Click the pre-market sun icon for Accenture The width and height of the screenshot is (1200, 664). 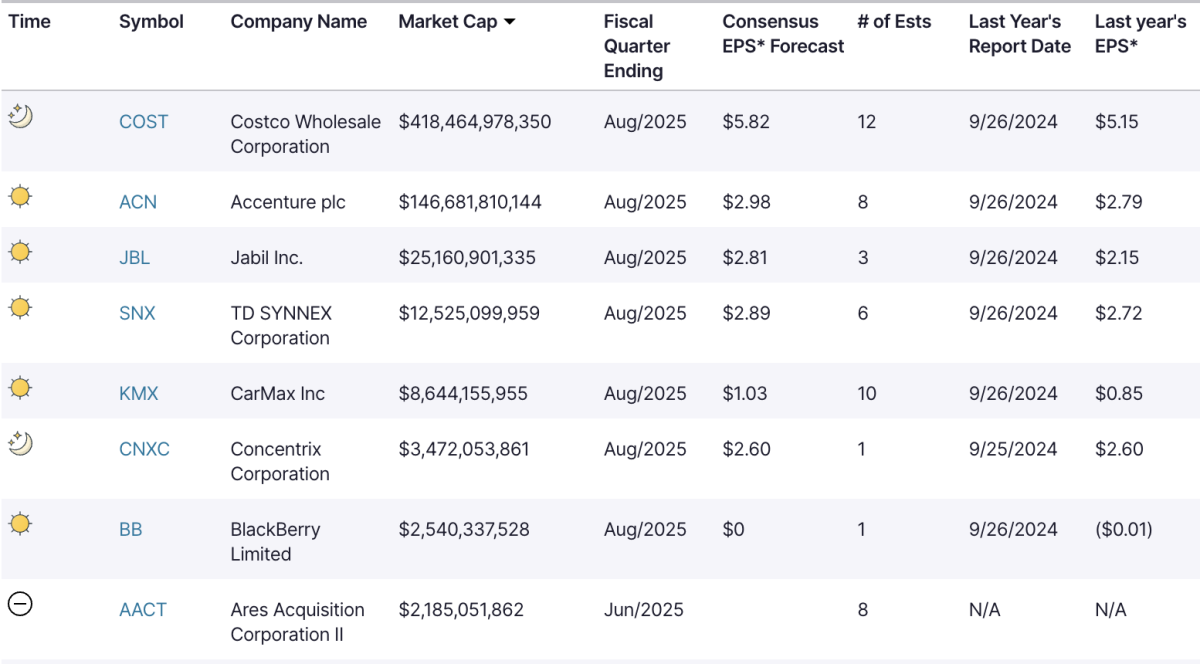20,197
